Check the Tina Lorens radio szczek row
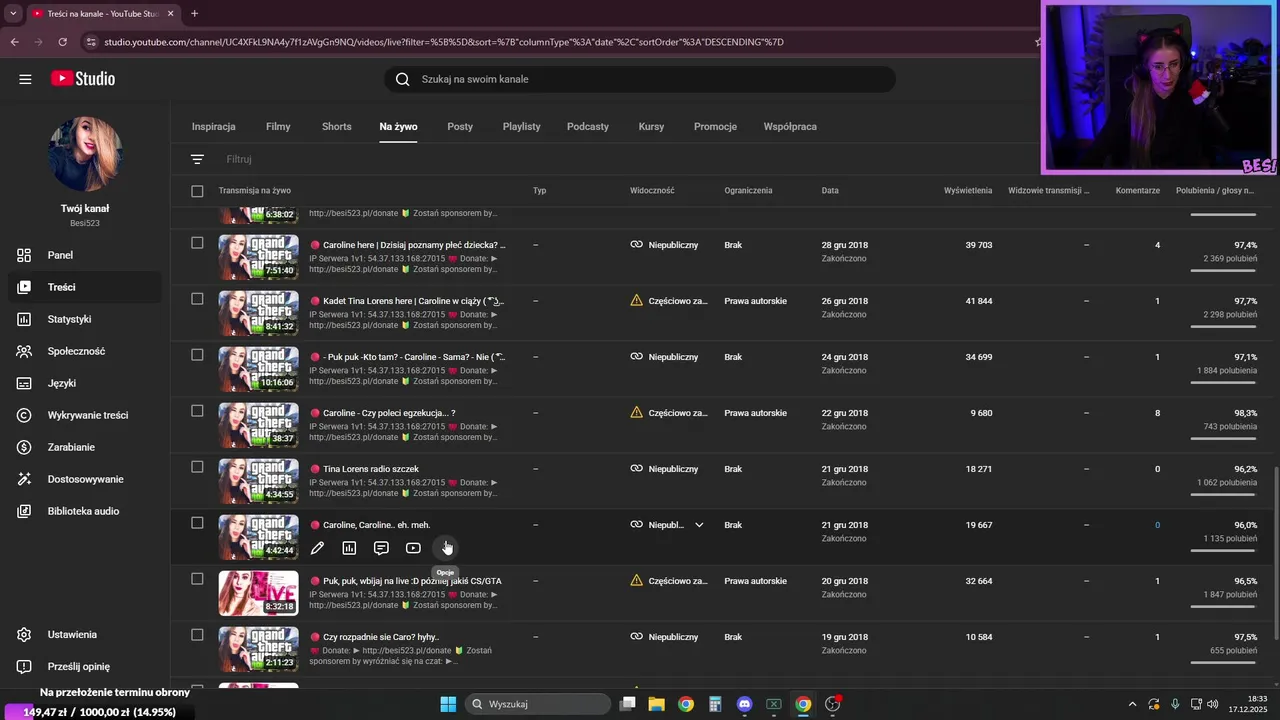Viewport: 1280px width, 720px height. [197, 467]
